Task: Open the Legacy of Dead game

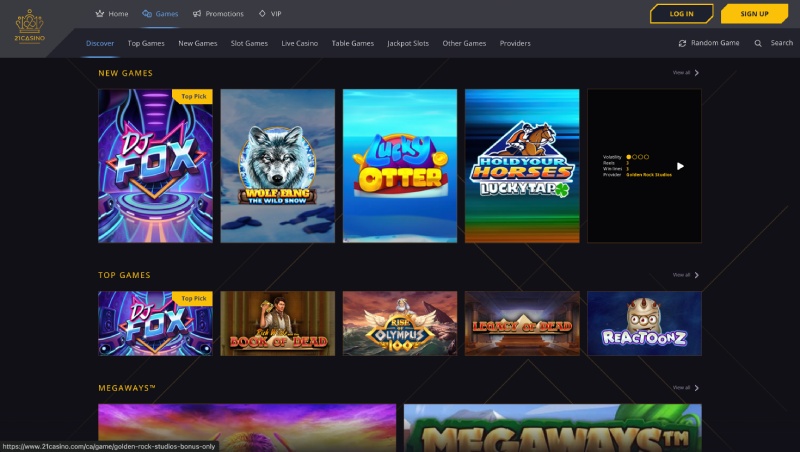Action: (522, 323)
